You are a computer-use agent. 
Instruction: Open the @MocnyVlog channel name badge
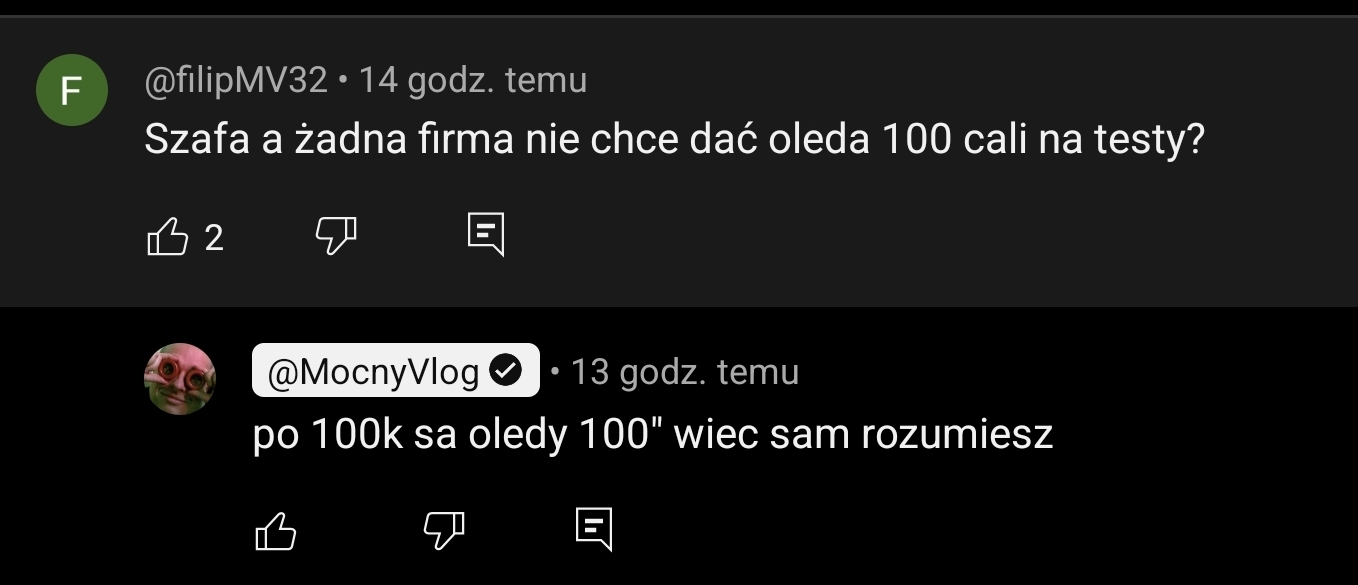375,372
